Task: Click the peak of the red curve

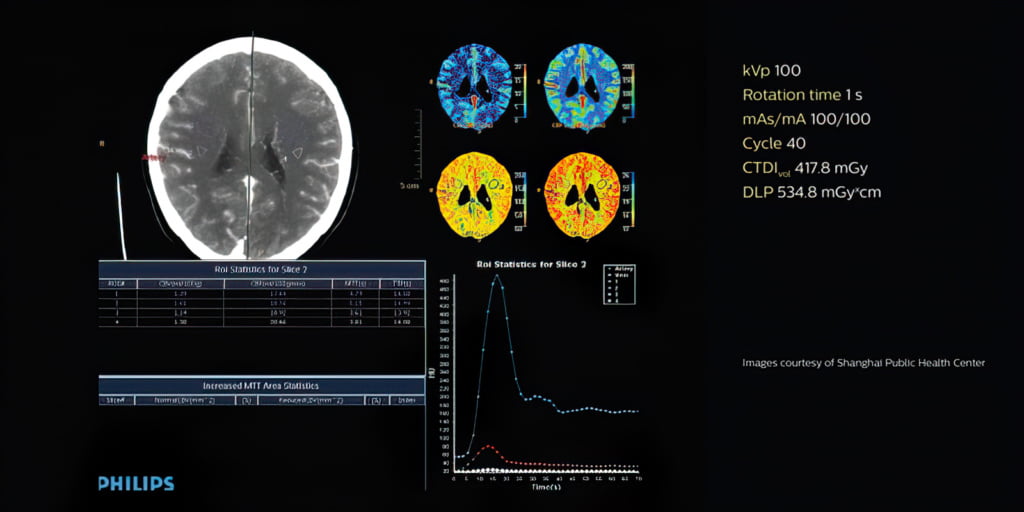Action: click(489, 446)
